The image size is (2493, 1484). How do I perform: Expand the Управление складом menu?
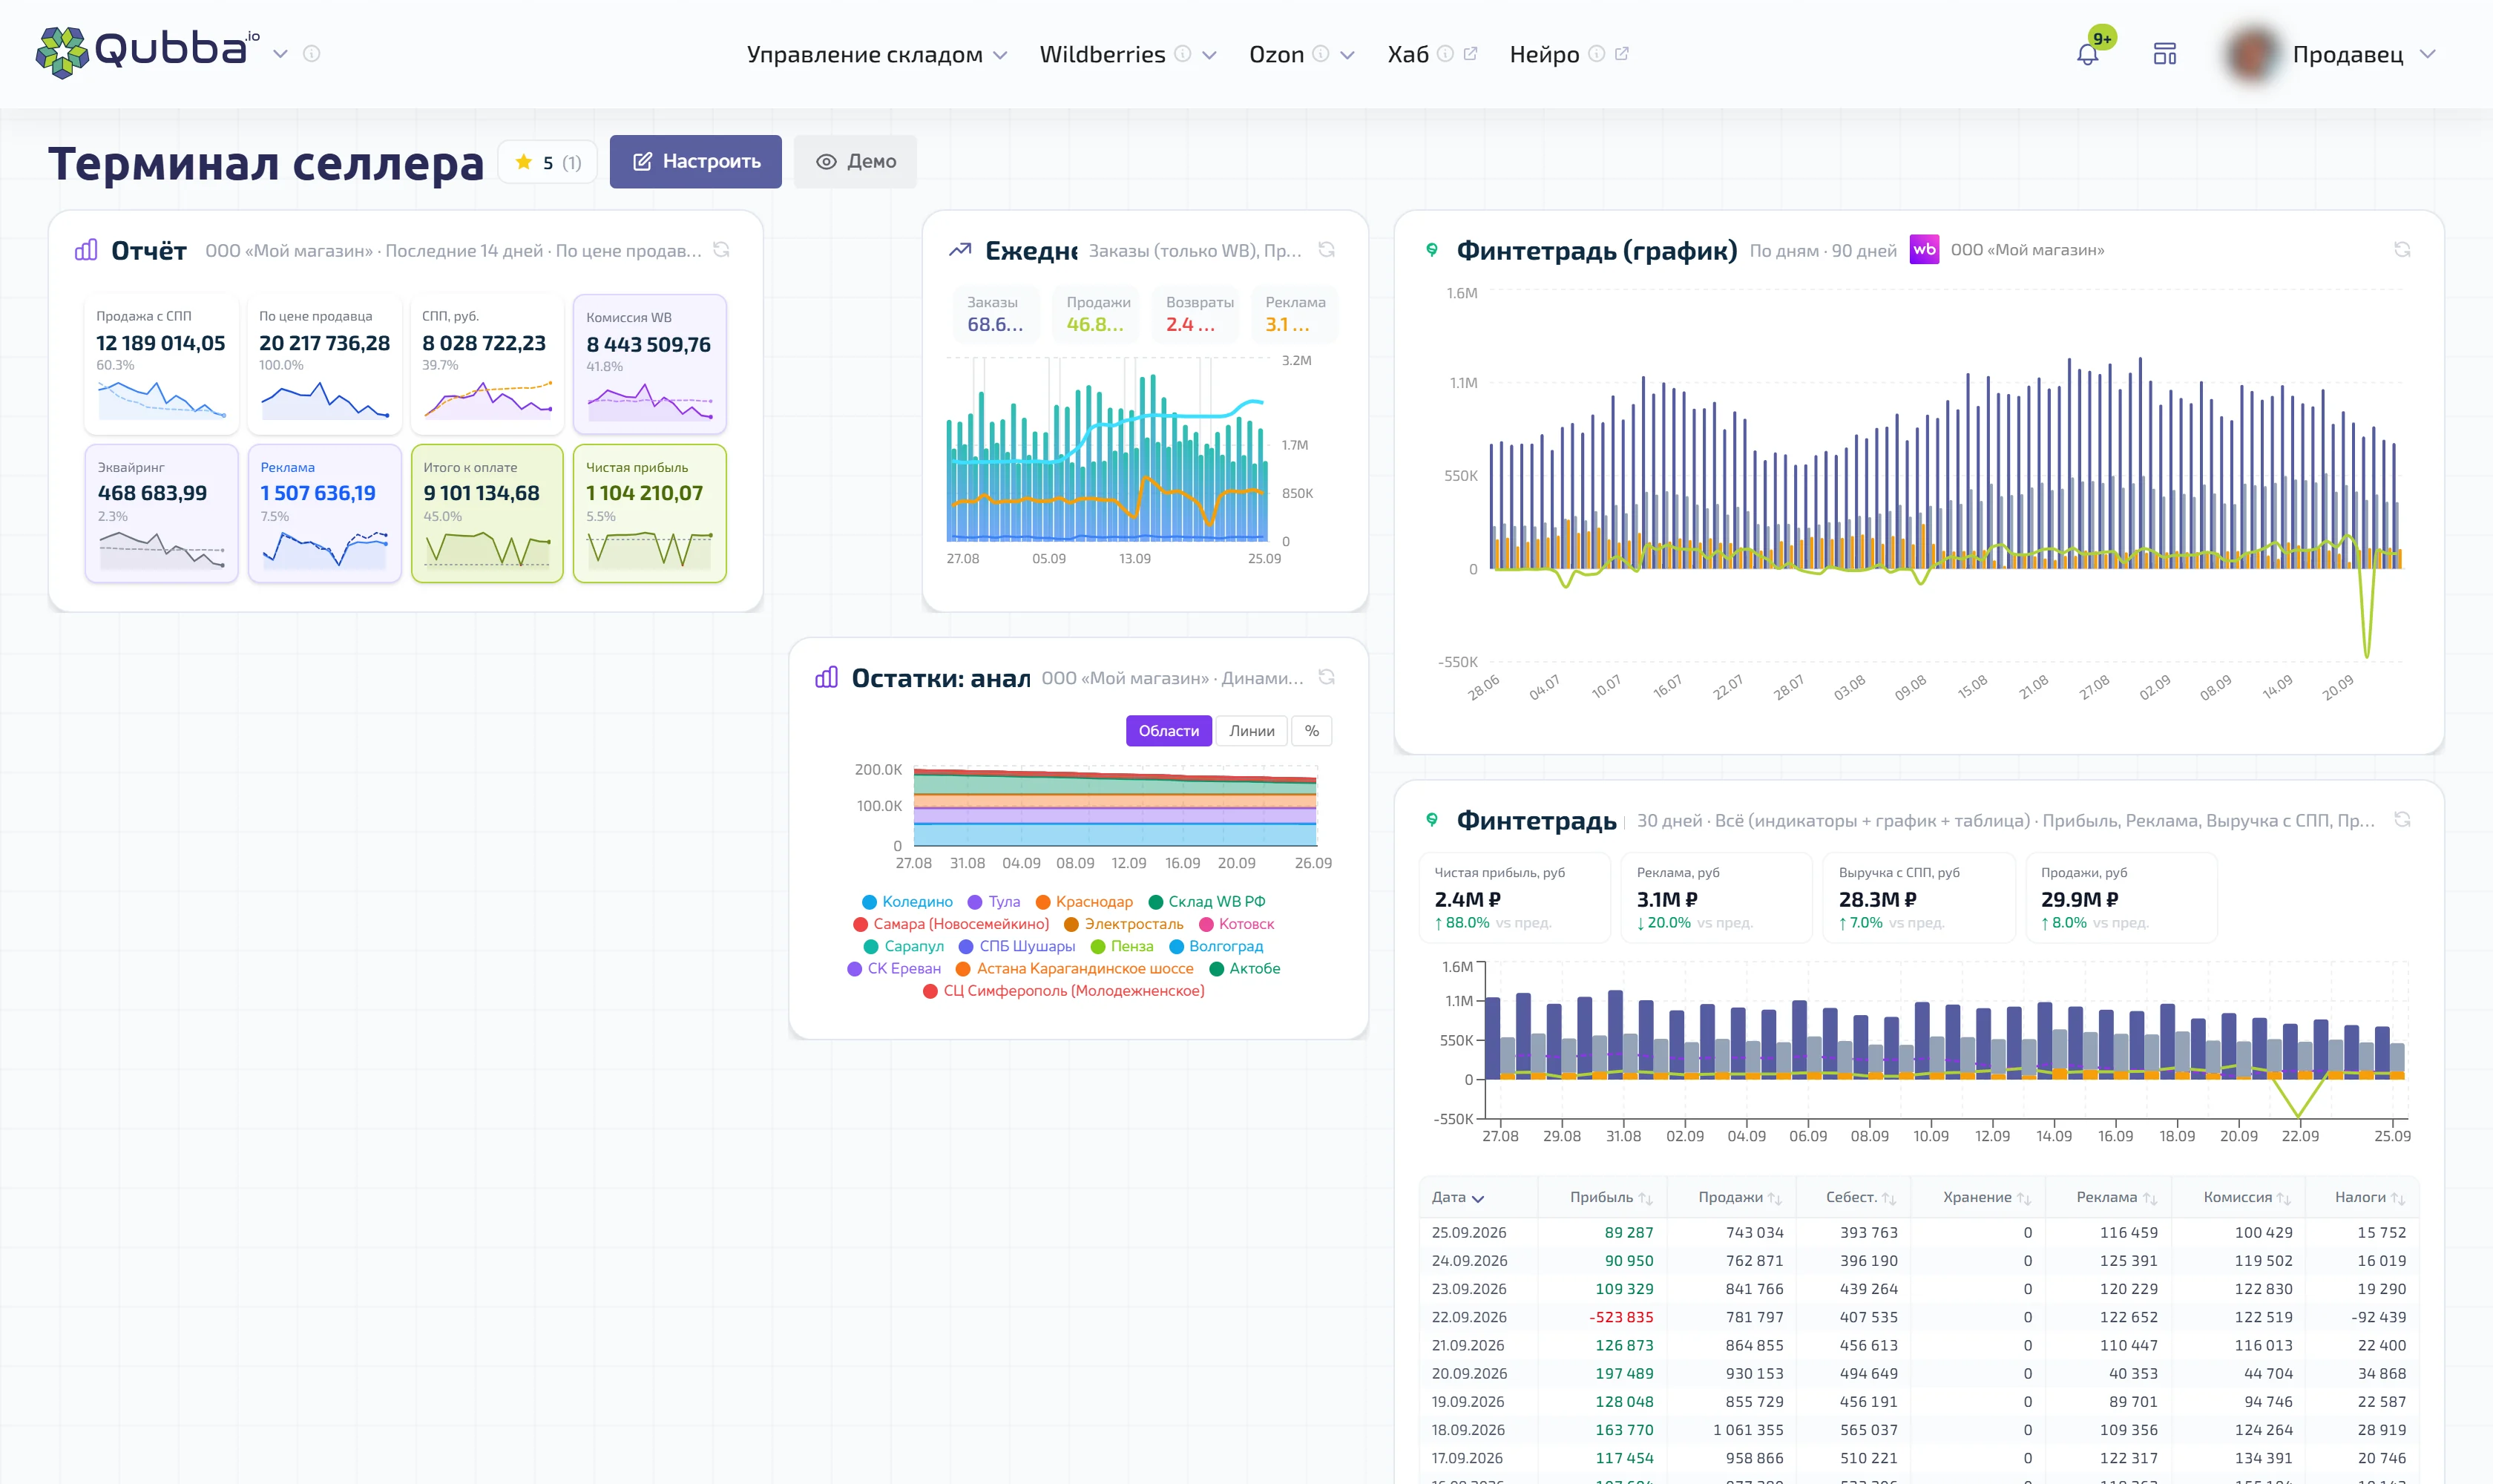(x=877, y=54)
